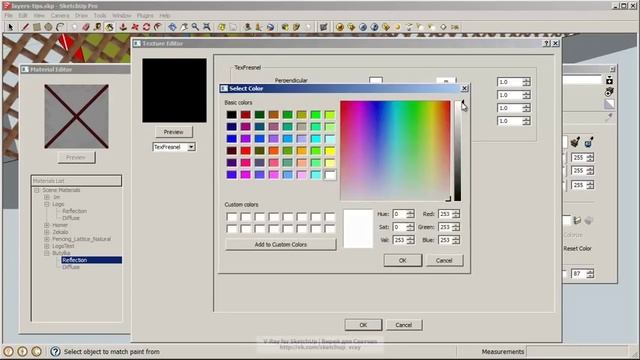Activate the Tape Measure tool
The width and height of the screenshot is (640, 360).
[98, 27]
